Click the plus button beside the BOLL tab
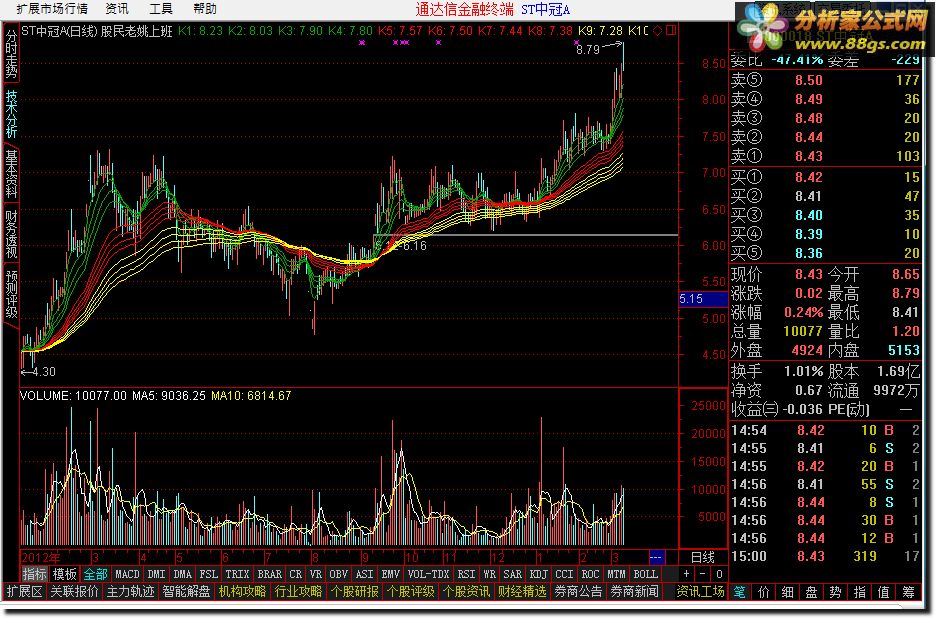Screen dimensions: 937x619 point(687,574)
